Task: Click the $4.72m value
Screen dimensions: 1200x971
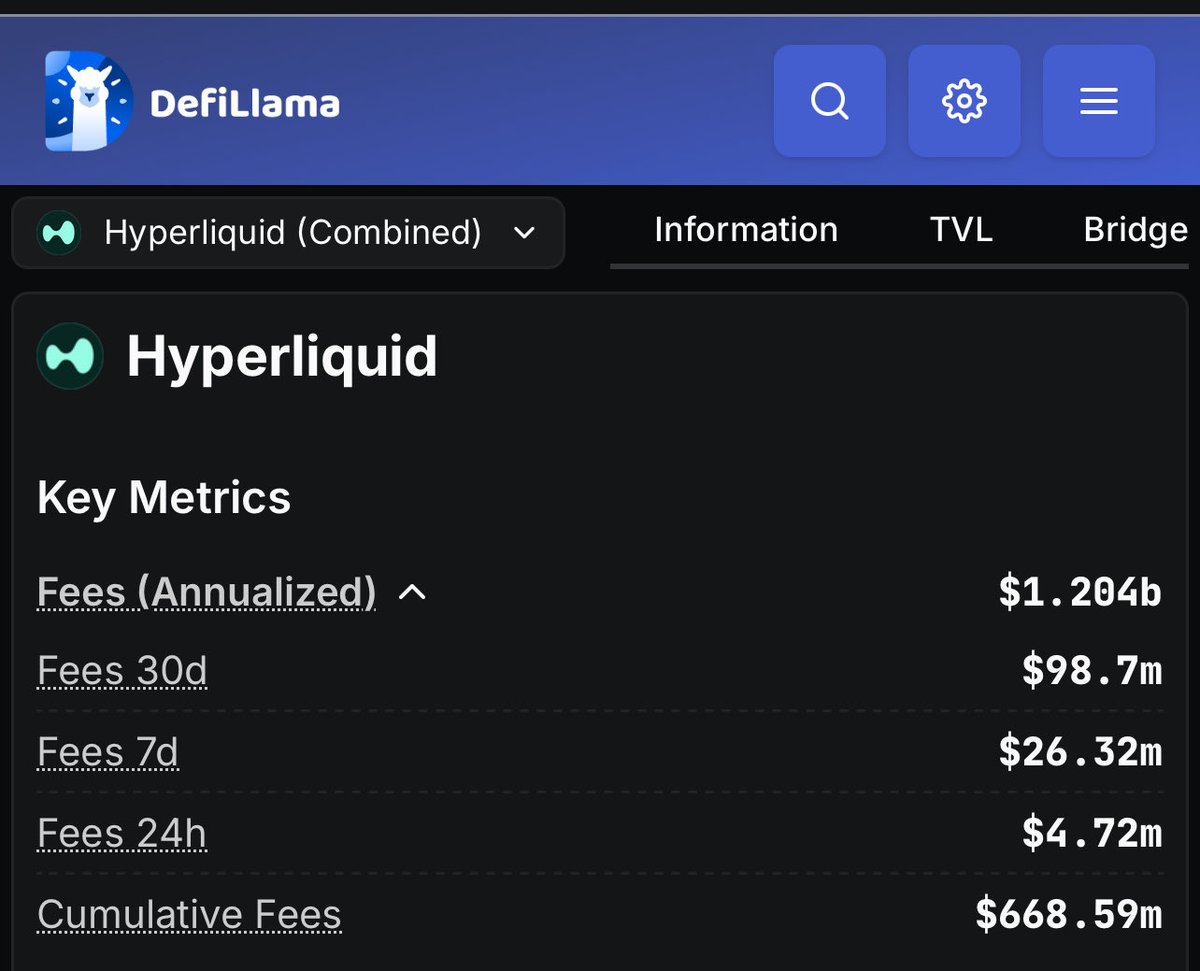Action: click(x=1092, y=833)
